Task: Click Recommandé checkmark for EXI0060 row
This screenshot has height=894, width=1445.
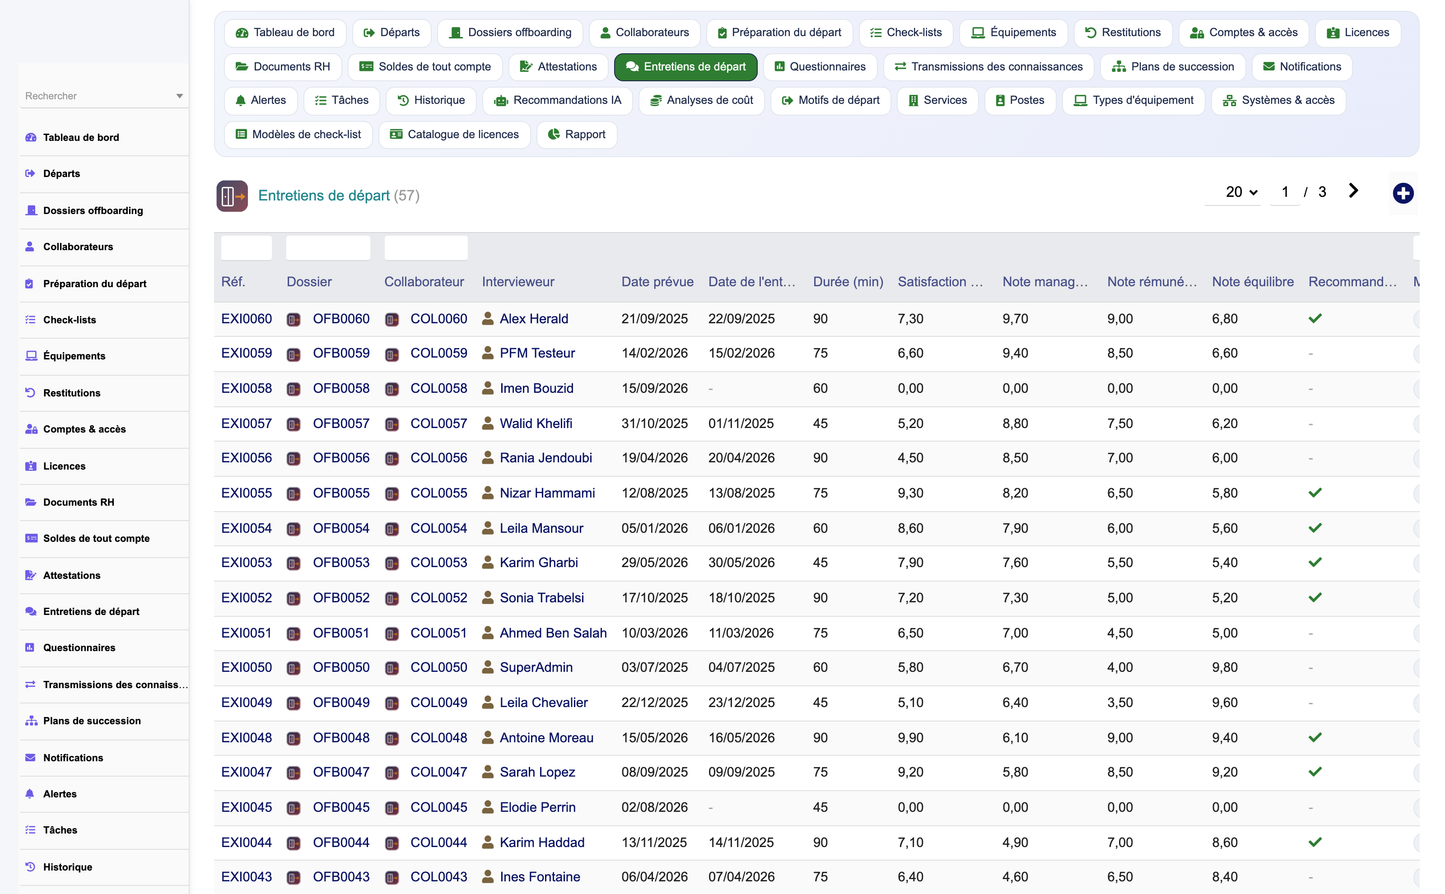Action: 1315,319
